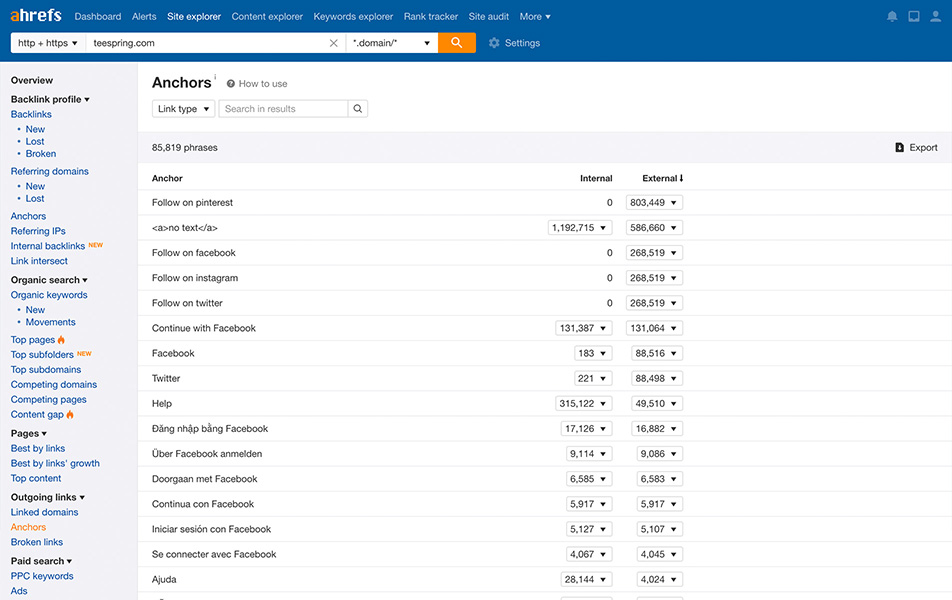952x600 pixels.
Task: Open Top subfolders report
Action: coord(42,355)
